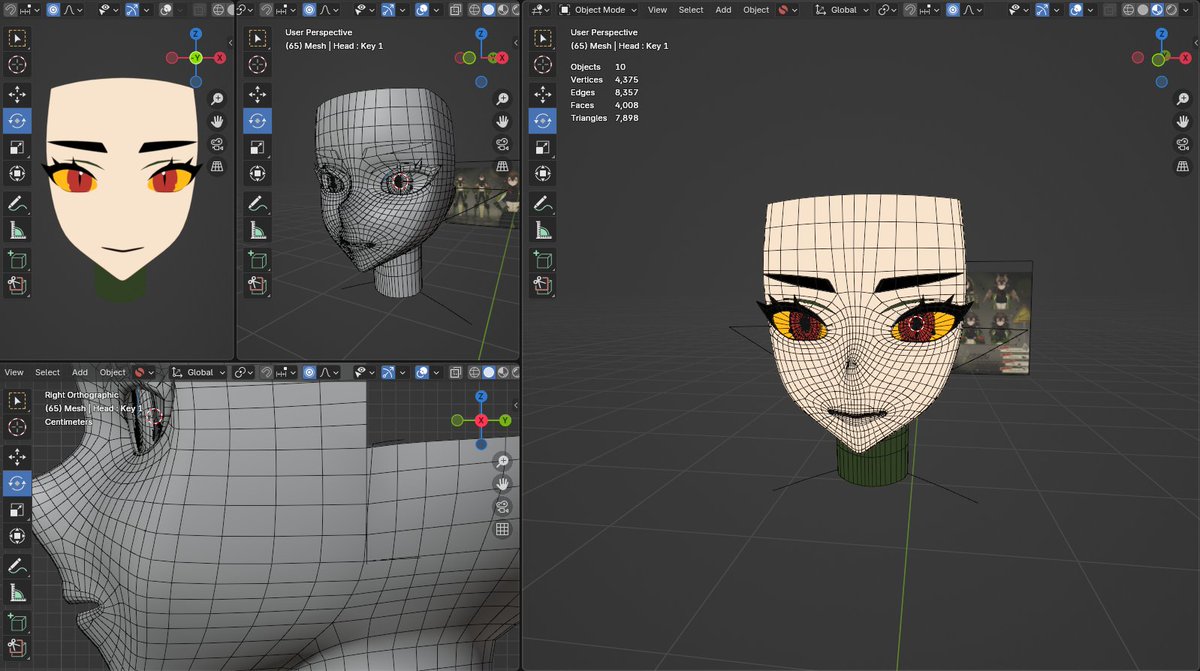Select the Transform tool in the flat front-face viewport
Image resolution: width=1200 pixels, height=671 pixels.
pyautogui.click(x=17, y=173)
